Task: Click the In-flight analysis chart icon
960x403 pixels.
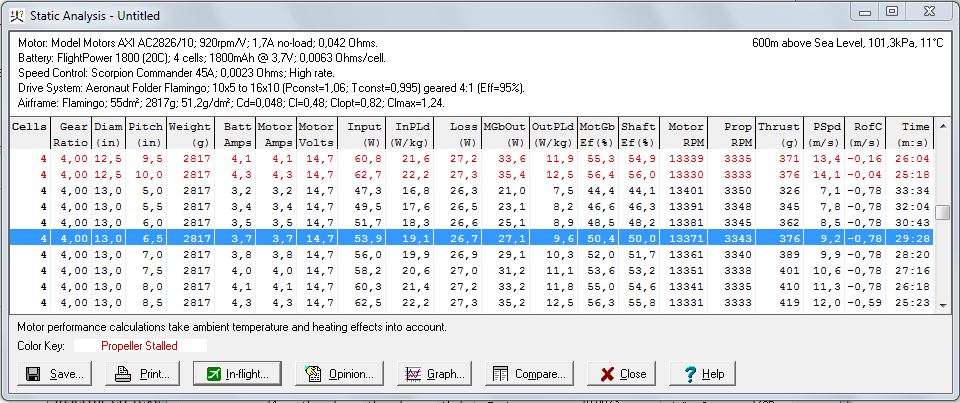Action: [212, 374]
